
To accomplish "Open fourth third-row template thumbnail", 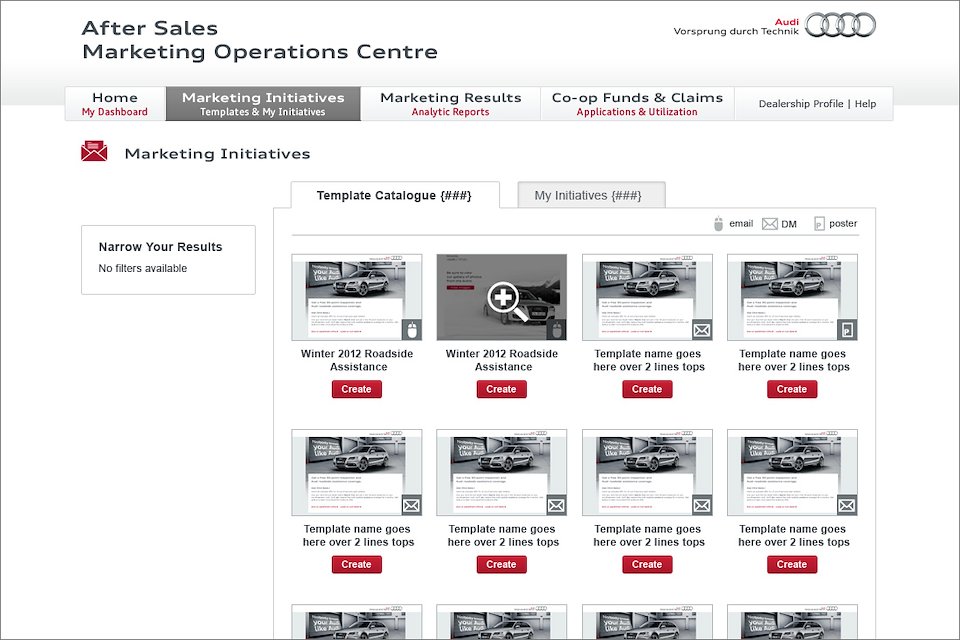I will click(792, 622).
